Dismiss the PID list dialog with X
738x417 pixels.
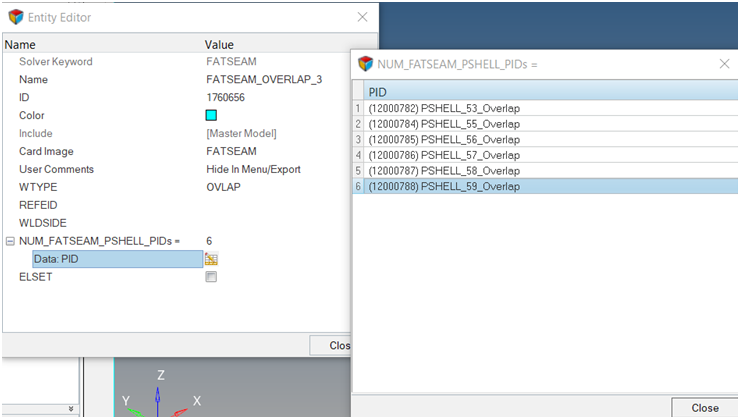click(x=724, y=64)
